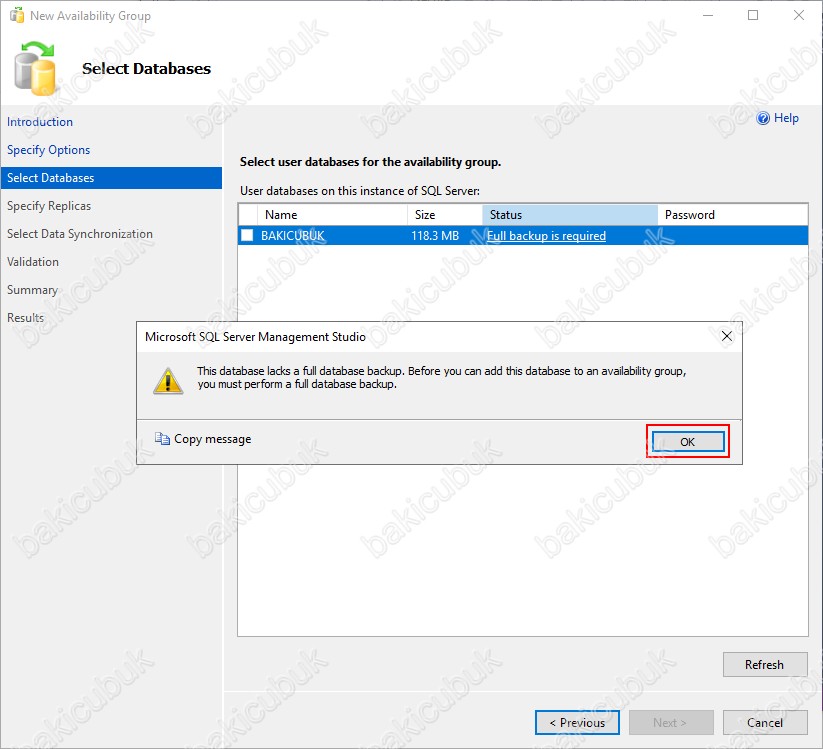Image resolution: width=823 pixels, height=749 pixels.
Task: Go to the Introduction wizard page
Action: [x=40, y=122]
